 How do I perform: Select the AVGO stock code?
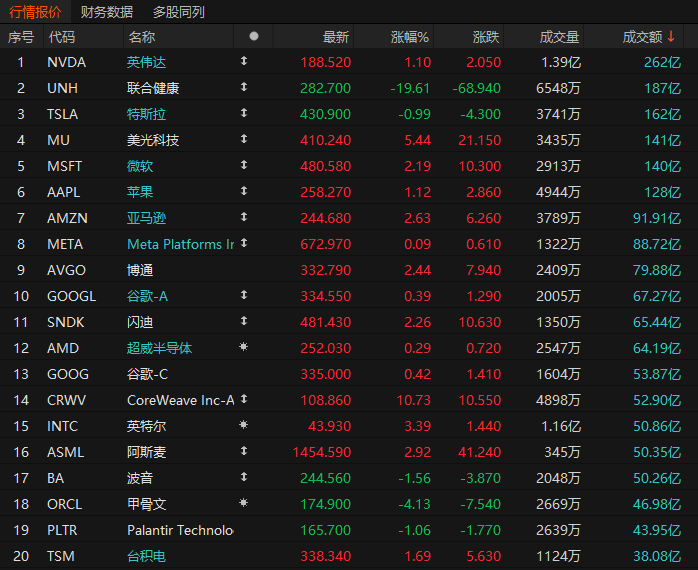click(66, 270)
